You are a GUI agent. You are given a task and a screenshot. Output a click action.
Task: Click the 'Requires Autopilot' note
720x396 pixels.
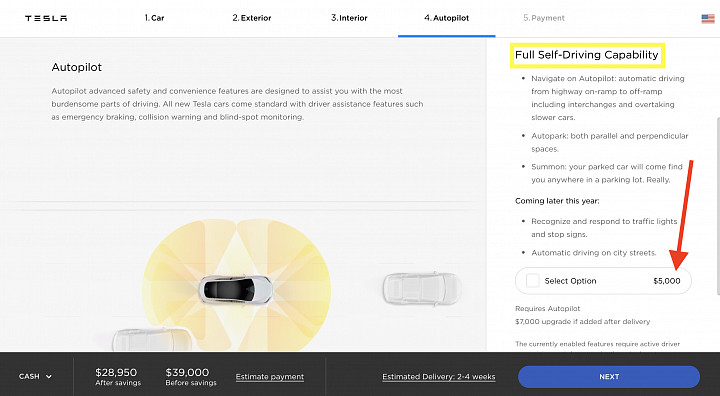[x=547, y=309]
